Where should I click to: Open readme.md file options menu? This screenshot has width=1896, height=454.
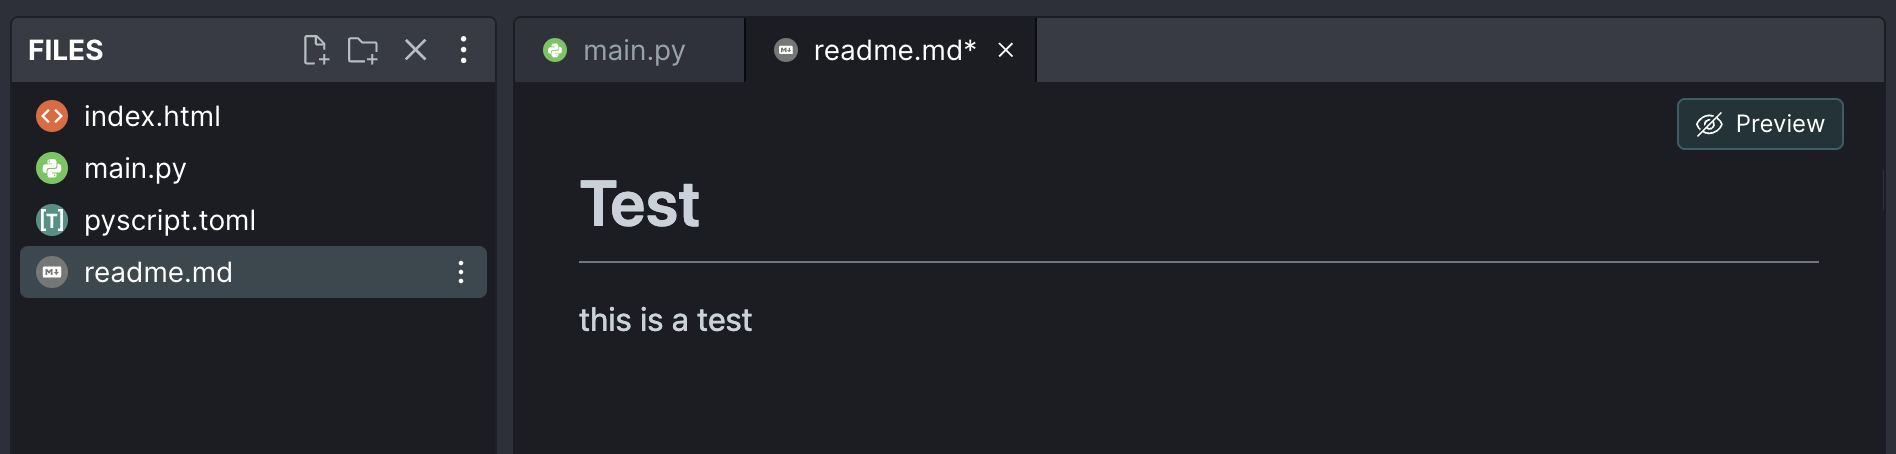[x=461, y=272]
